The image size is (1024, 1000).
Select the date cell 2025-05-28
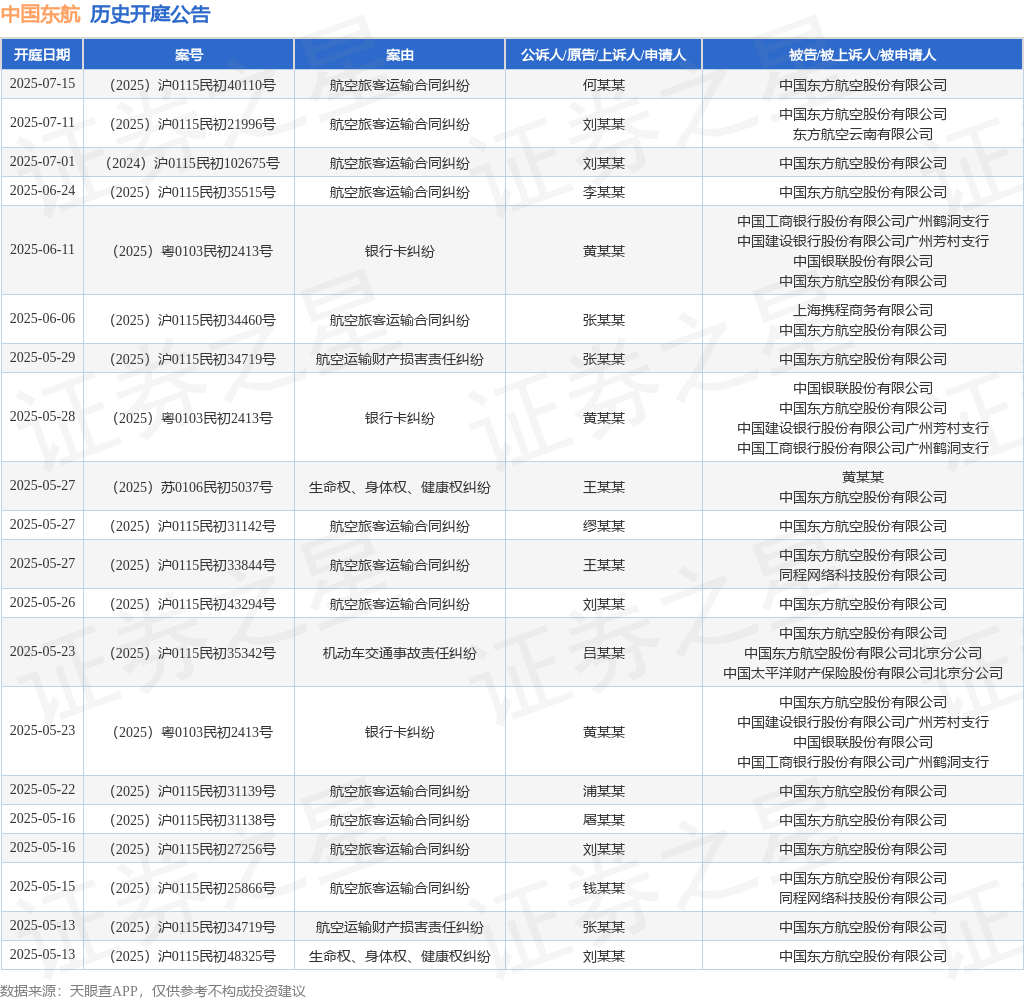42,417
